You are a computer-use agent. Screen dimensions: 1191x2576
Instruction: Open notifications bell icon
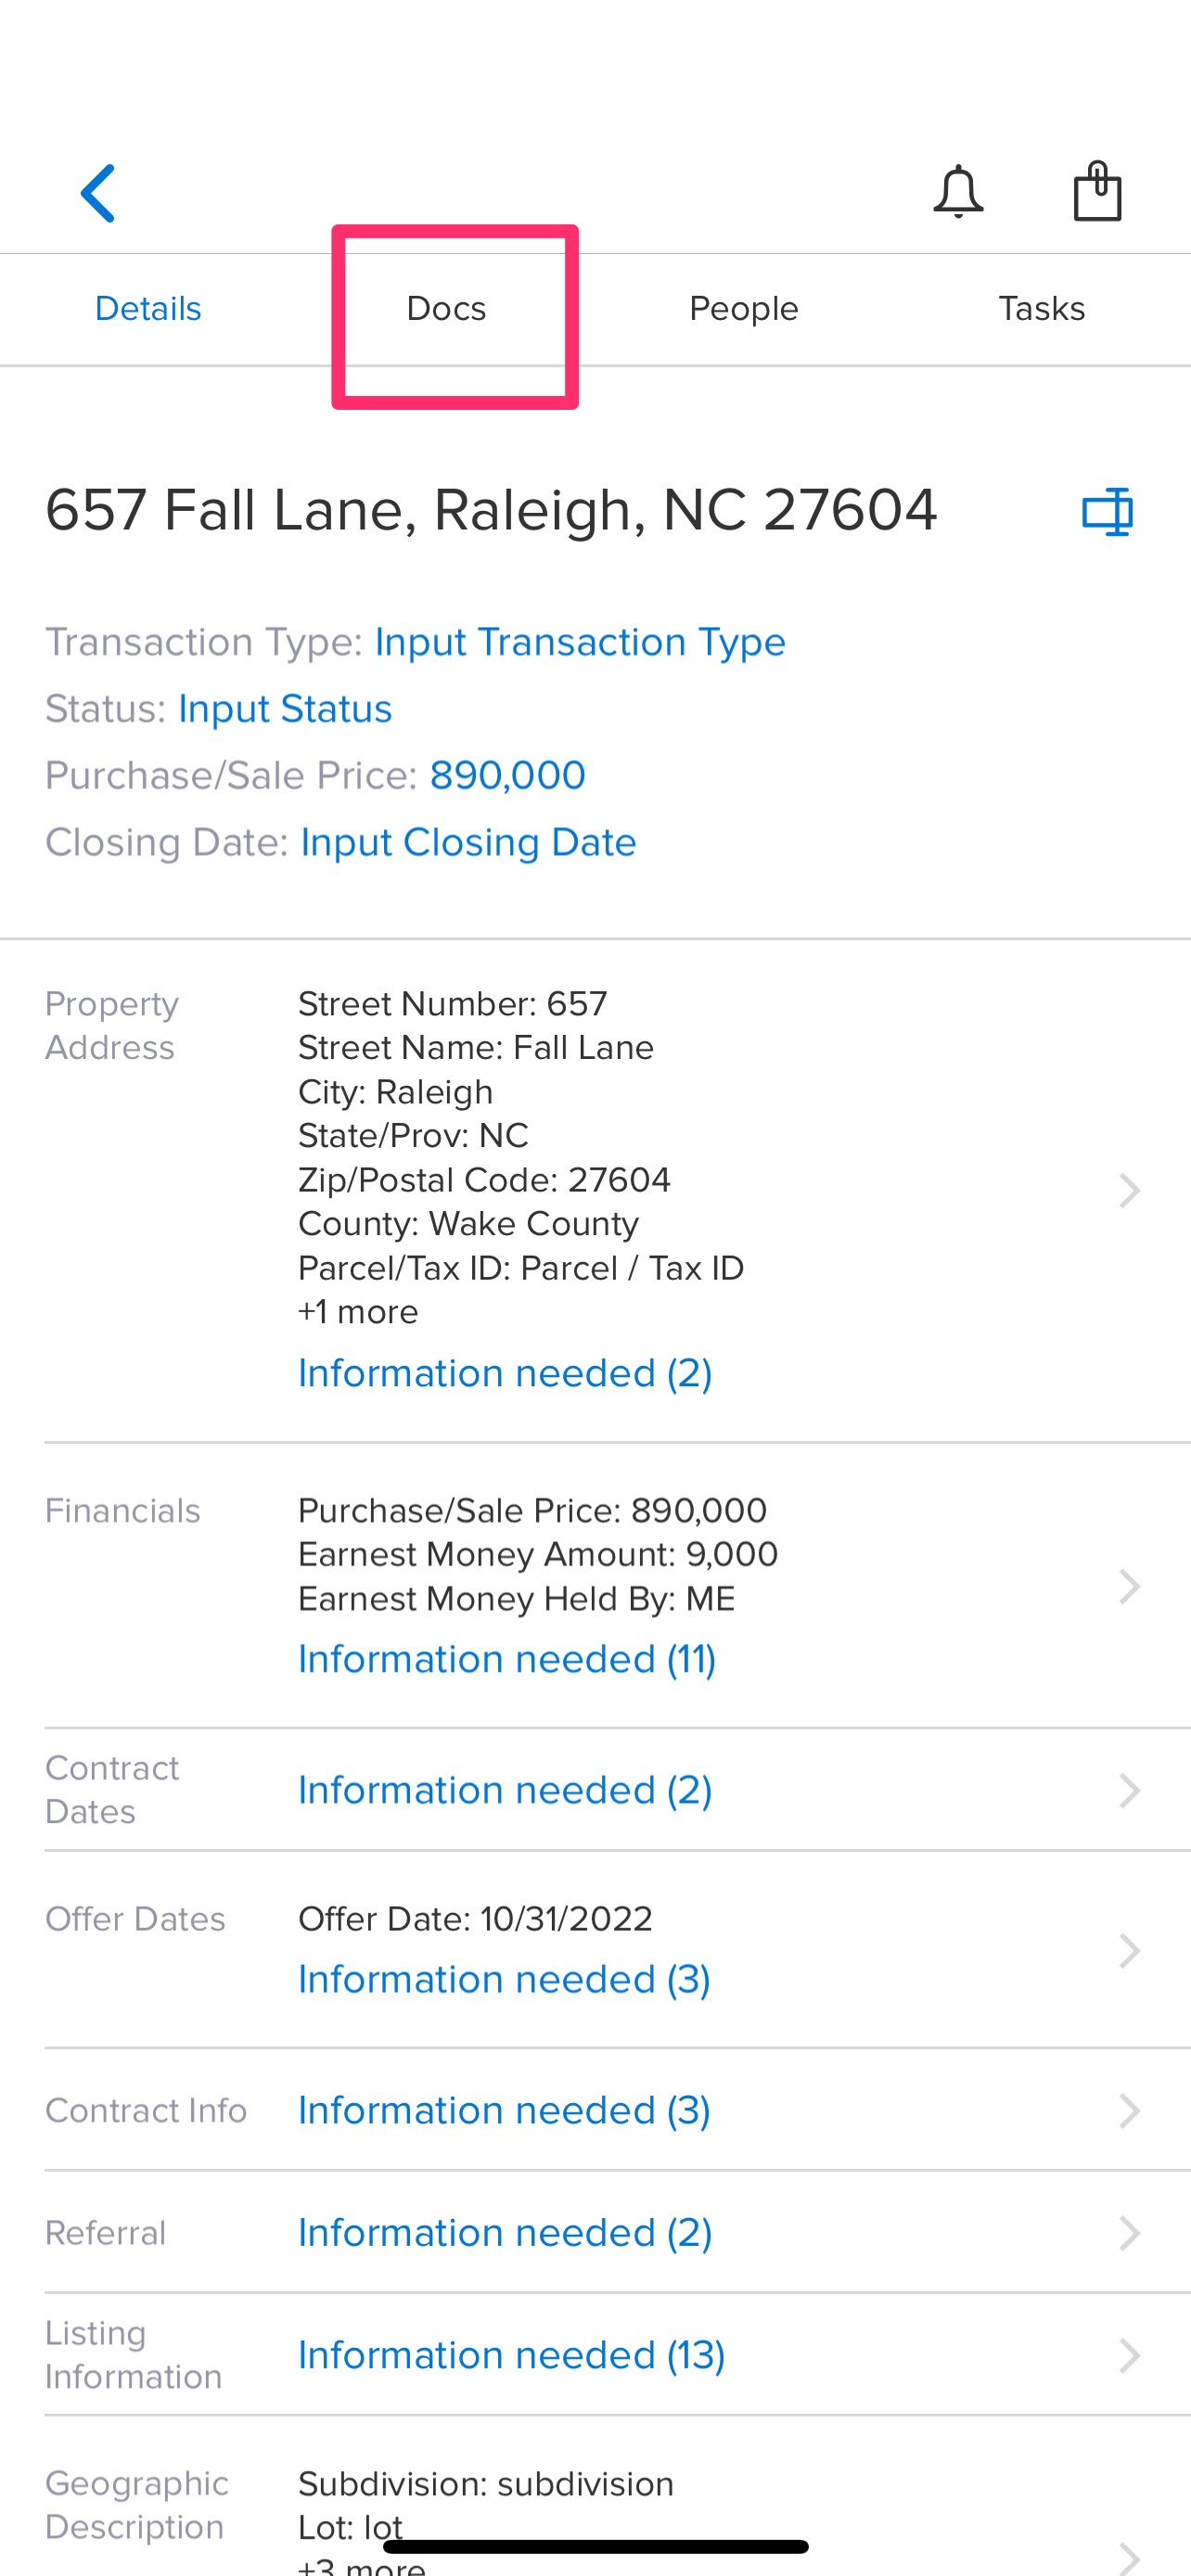coord(958,191)
